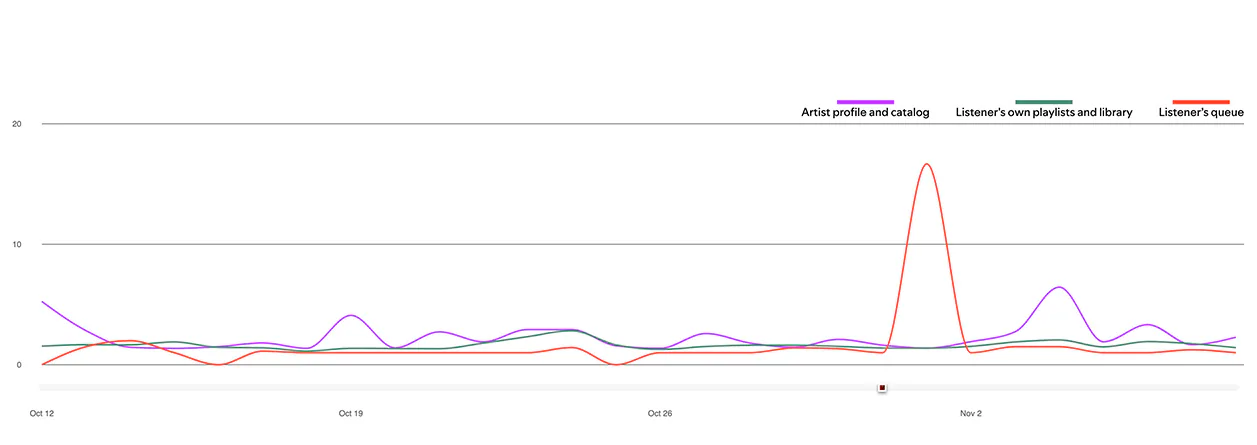Select the Oct 26 date label
The image size is (1257, 445).
pyautogui.click(x=659, y=413)
